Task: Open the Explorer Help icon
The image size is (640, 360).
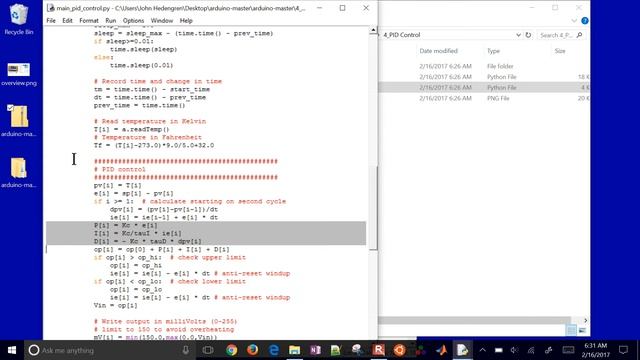Action: click(585, 21)
